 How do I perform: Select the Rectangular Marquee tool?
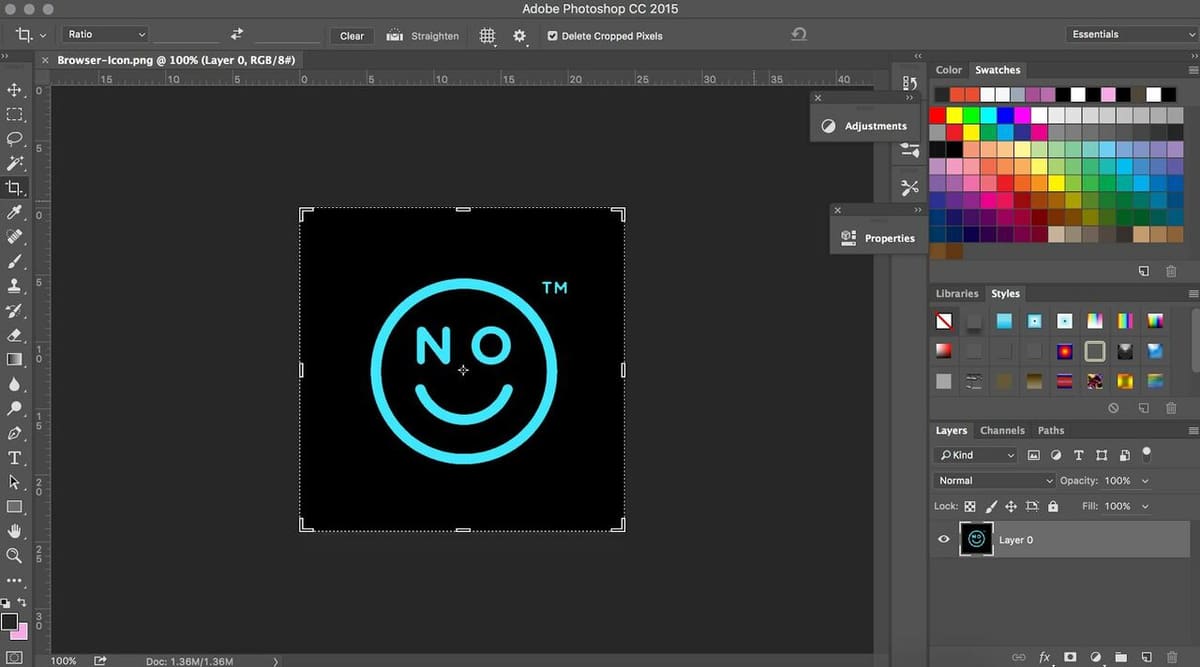14,114
